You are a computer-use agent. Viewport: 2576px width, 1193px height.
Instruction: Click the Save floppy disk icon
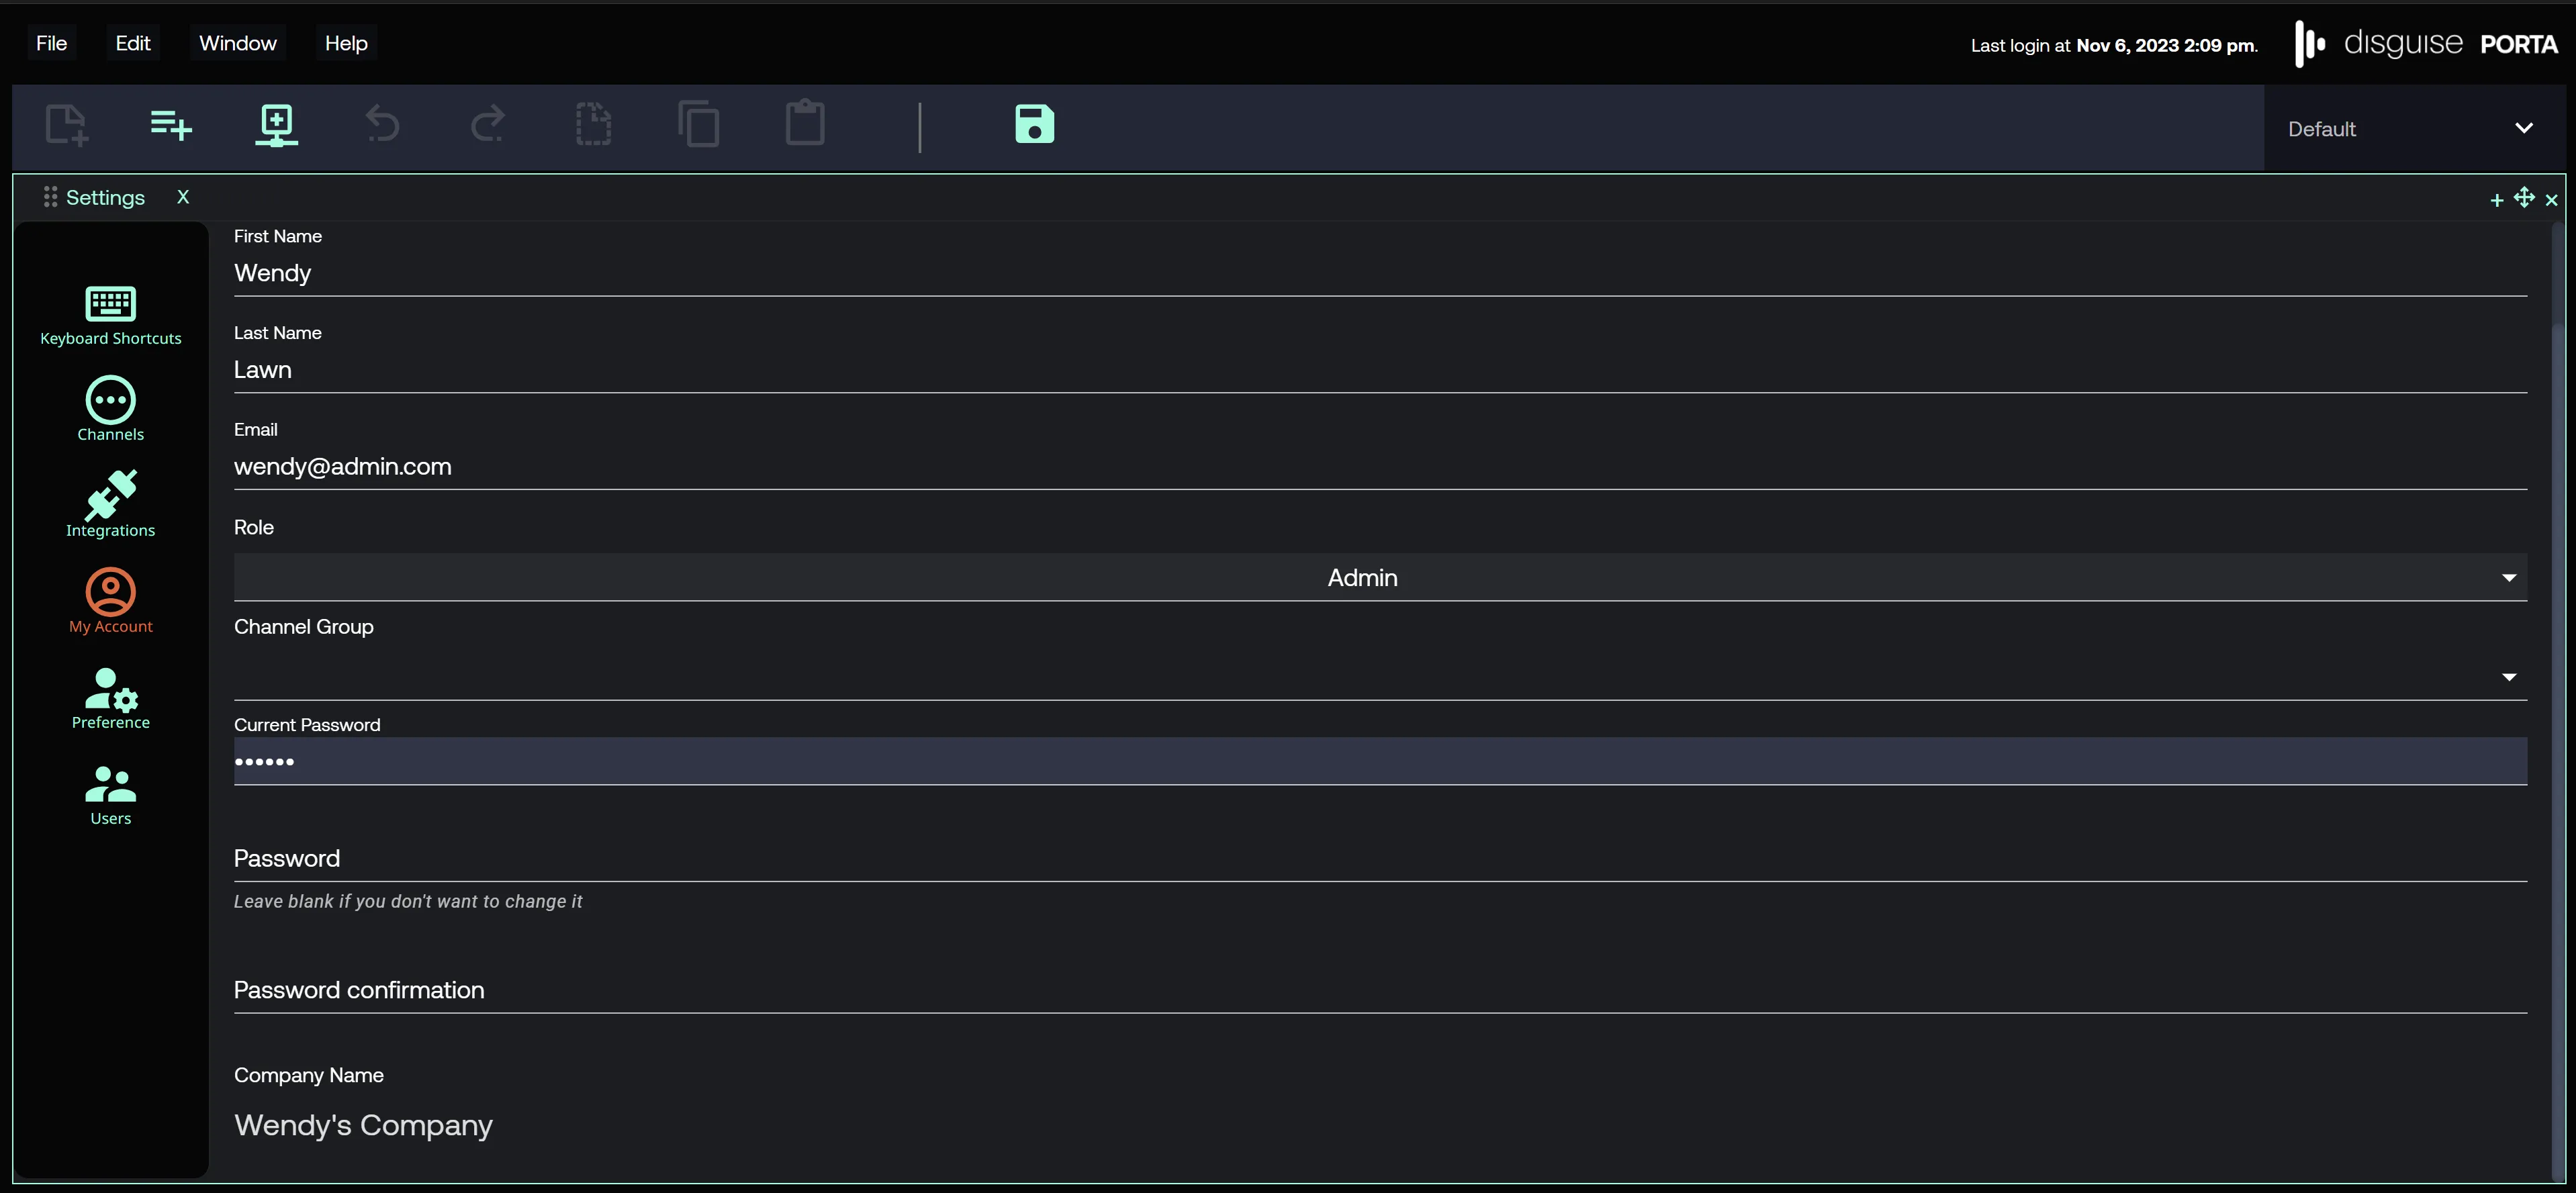(1034, 124)
